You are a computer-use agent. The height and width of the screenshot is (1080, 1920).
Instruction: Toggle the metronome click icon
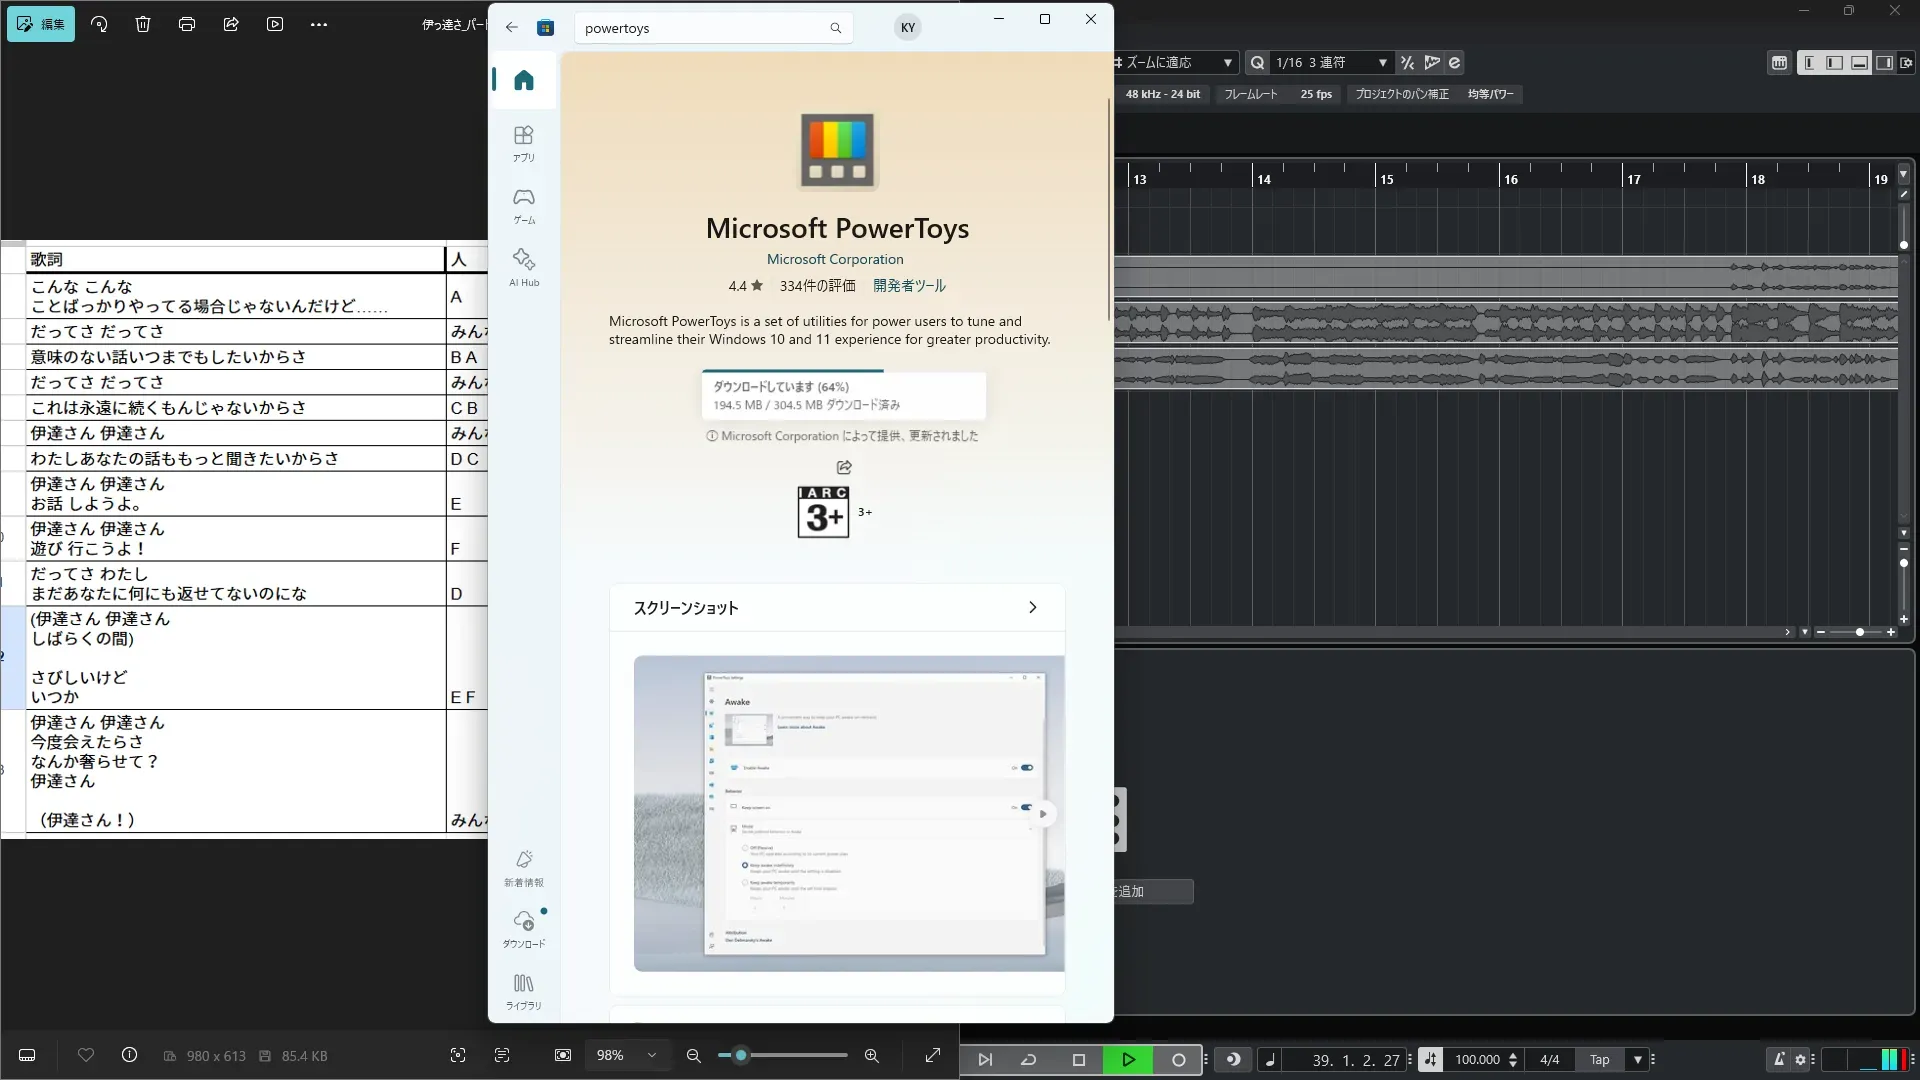pyautogui.click(x=1778, y=1060)
